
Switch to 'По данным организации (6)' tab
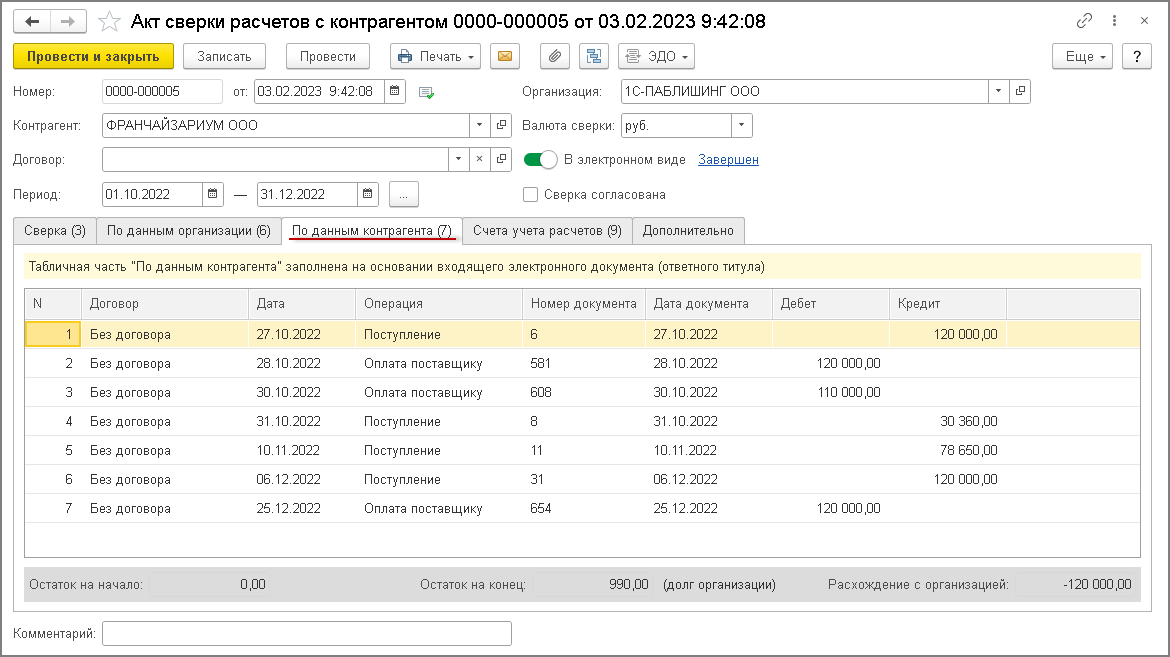coord(188,231)
